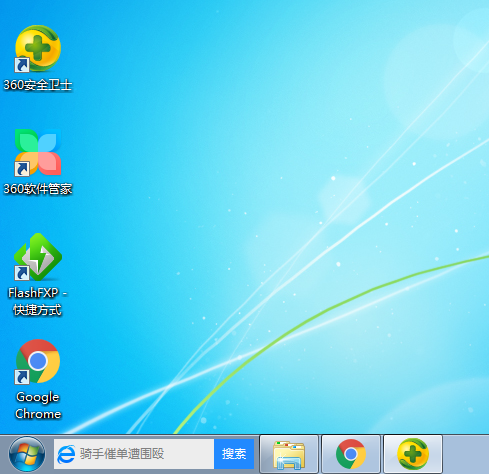Viewport: 489px width, 474px height.
Task: Click the Google Chrome text label
Action: [38, 405]
